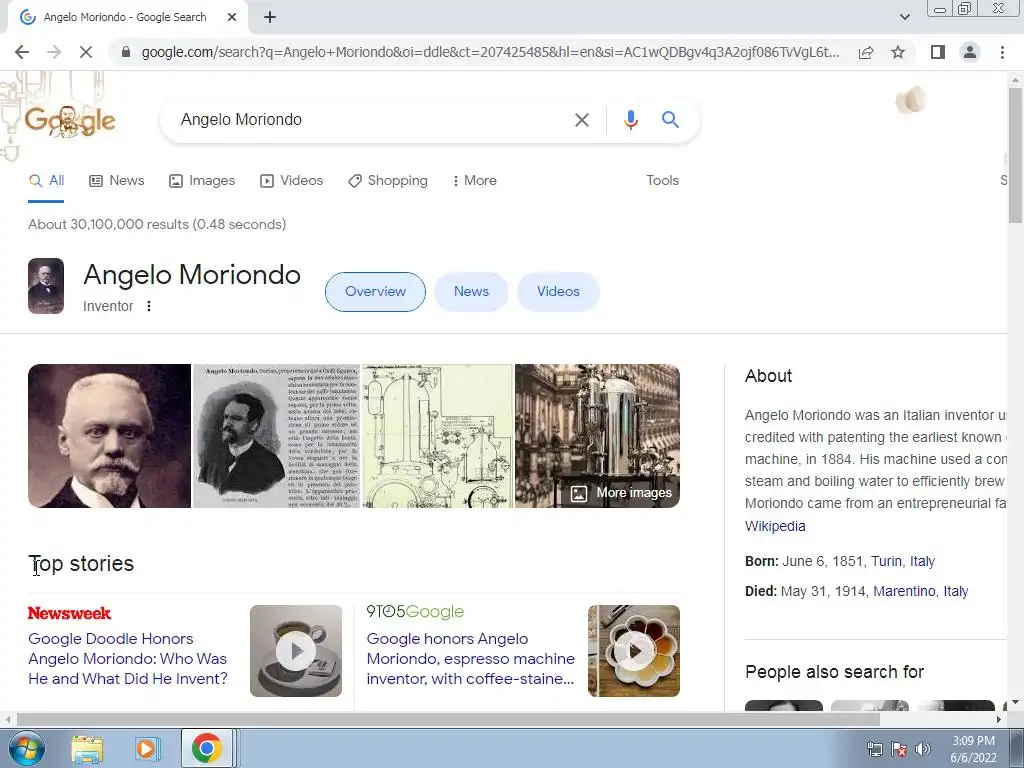
Task: Open Chrome three-dot menu
Action: tap(1002, 52)
